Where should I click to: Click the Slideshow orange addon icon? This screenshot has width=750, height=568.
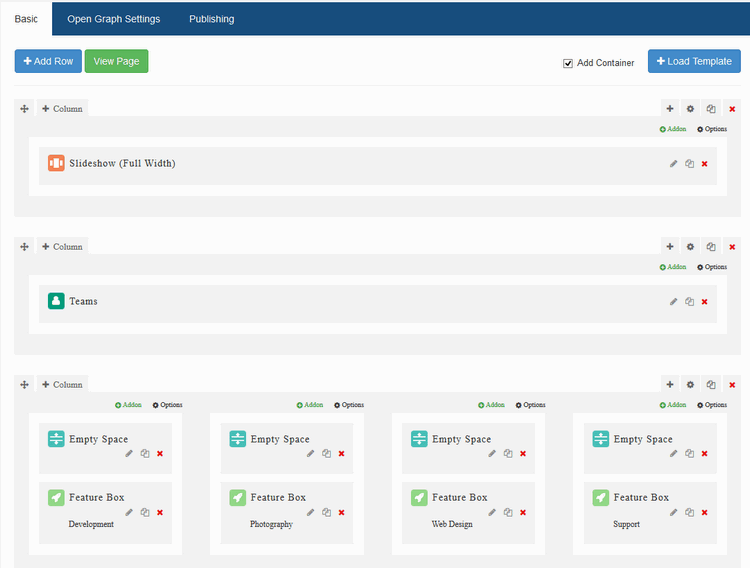[x=56, y=163]
